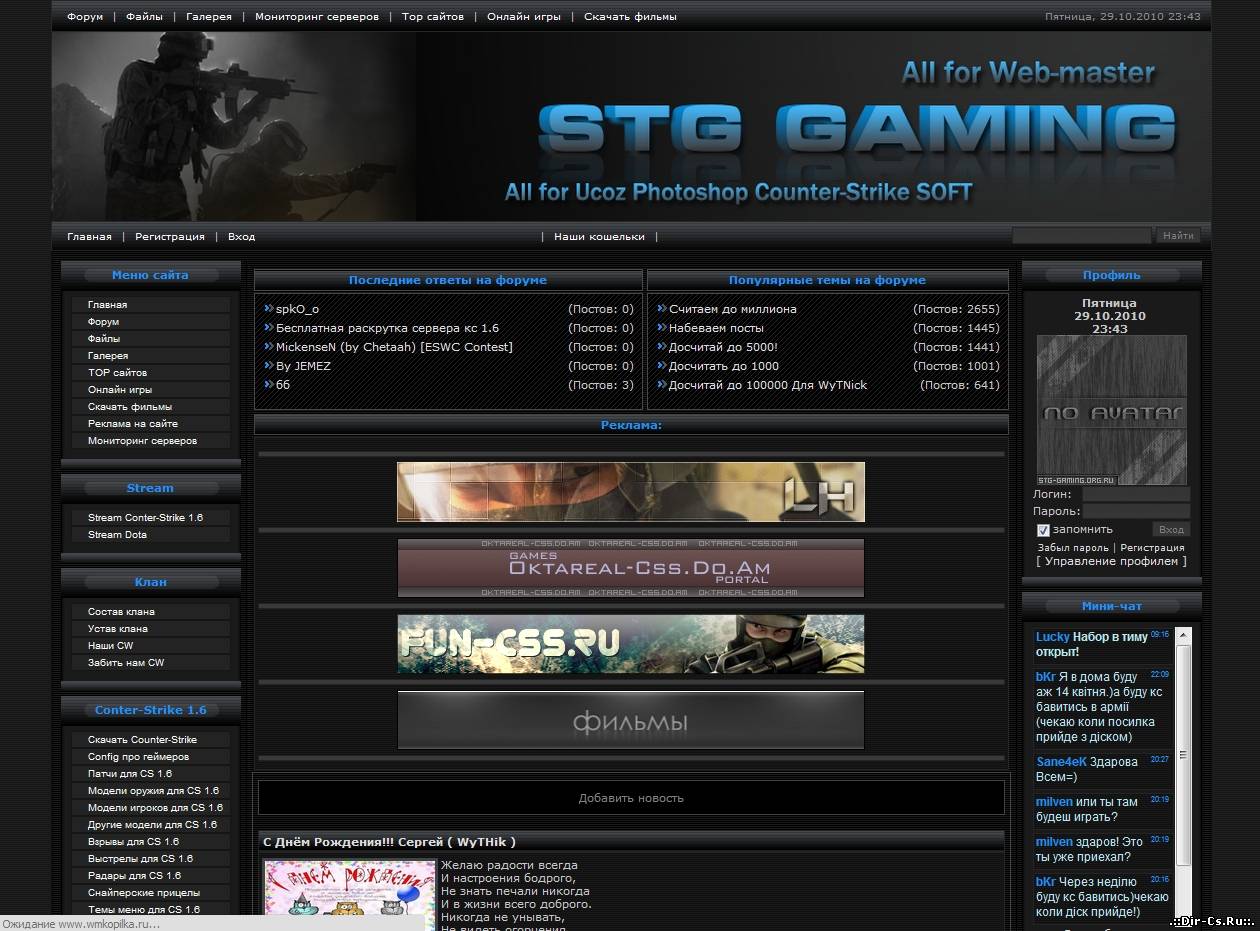Open the FUN-CSS.RU banner

pyautogui.click(x=630, y=644)
